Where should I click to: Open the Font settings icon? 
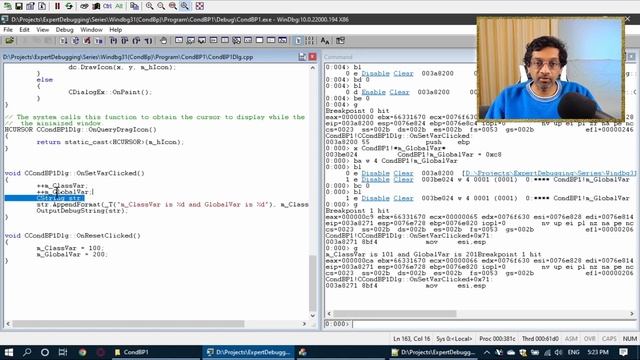point(325,40)
